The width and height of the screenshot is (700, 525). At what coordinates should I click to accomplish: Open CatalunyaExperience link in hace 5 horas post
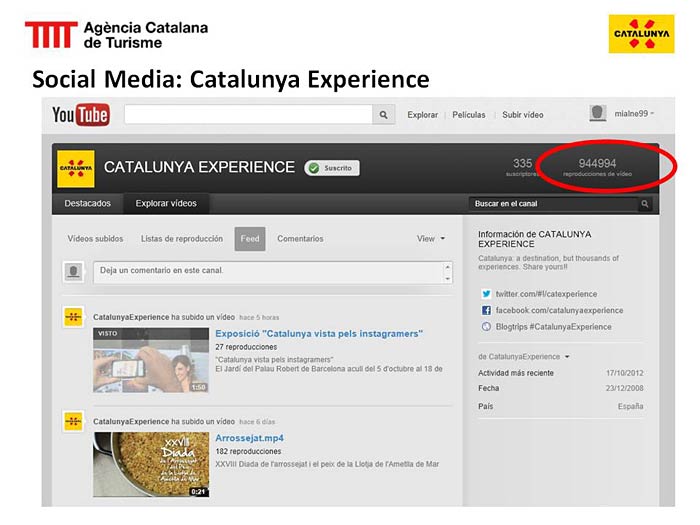tap(131, 317)
